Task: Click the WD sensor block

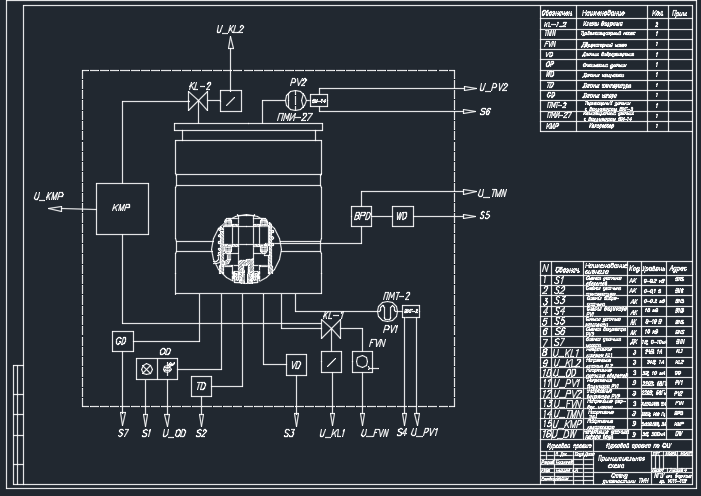Action: [x=401, y=215]
